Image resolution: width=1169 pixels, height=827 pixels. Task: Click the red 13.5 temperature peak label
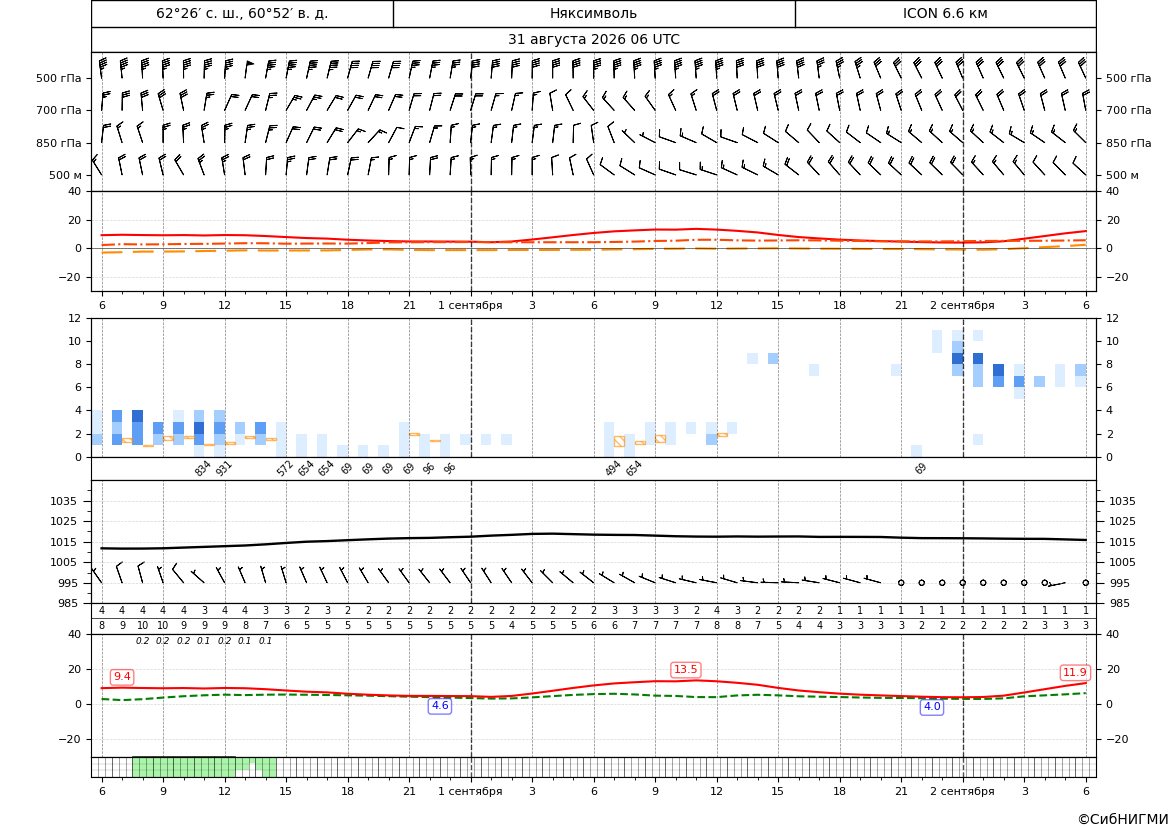pos(685,670)
